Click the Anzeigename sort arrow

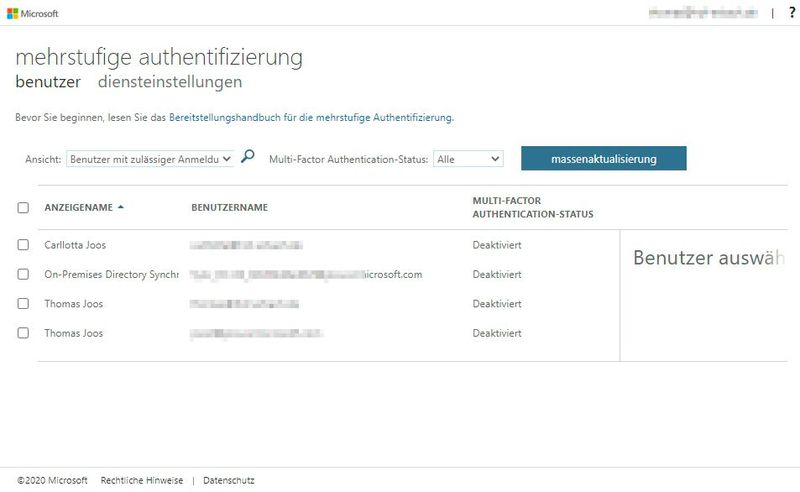(x=121, y=207)
